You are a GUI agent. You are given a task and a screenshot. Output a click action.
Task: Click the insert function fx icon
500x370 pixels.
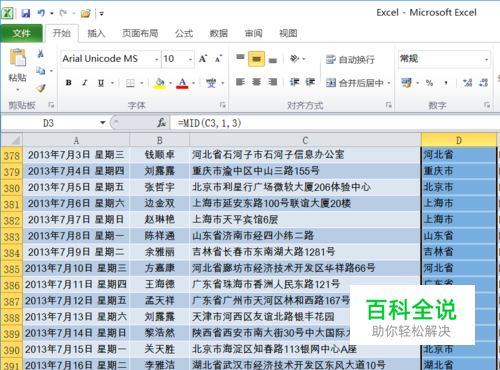[x=162, y=123]
